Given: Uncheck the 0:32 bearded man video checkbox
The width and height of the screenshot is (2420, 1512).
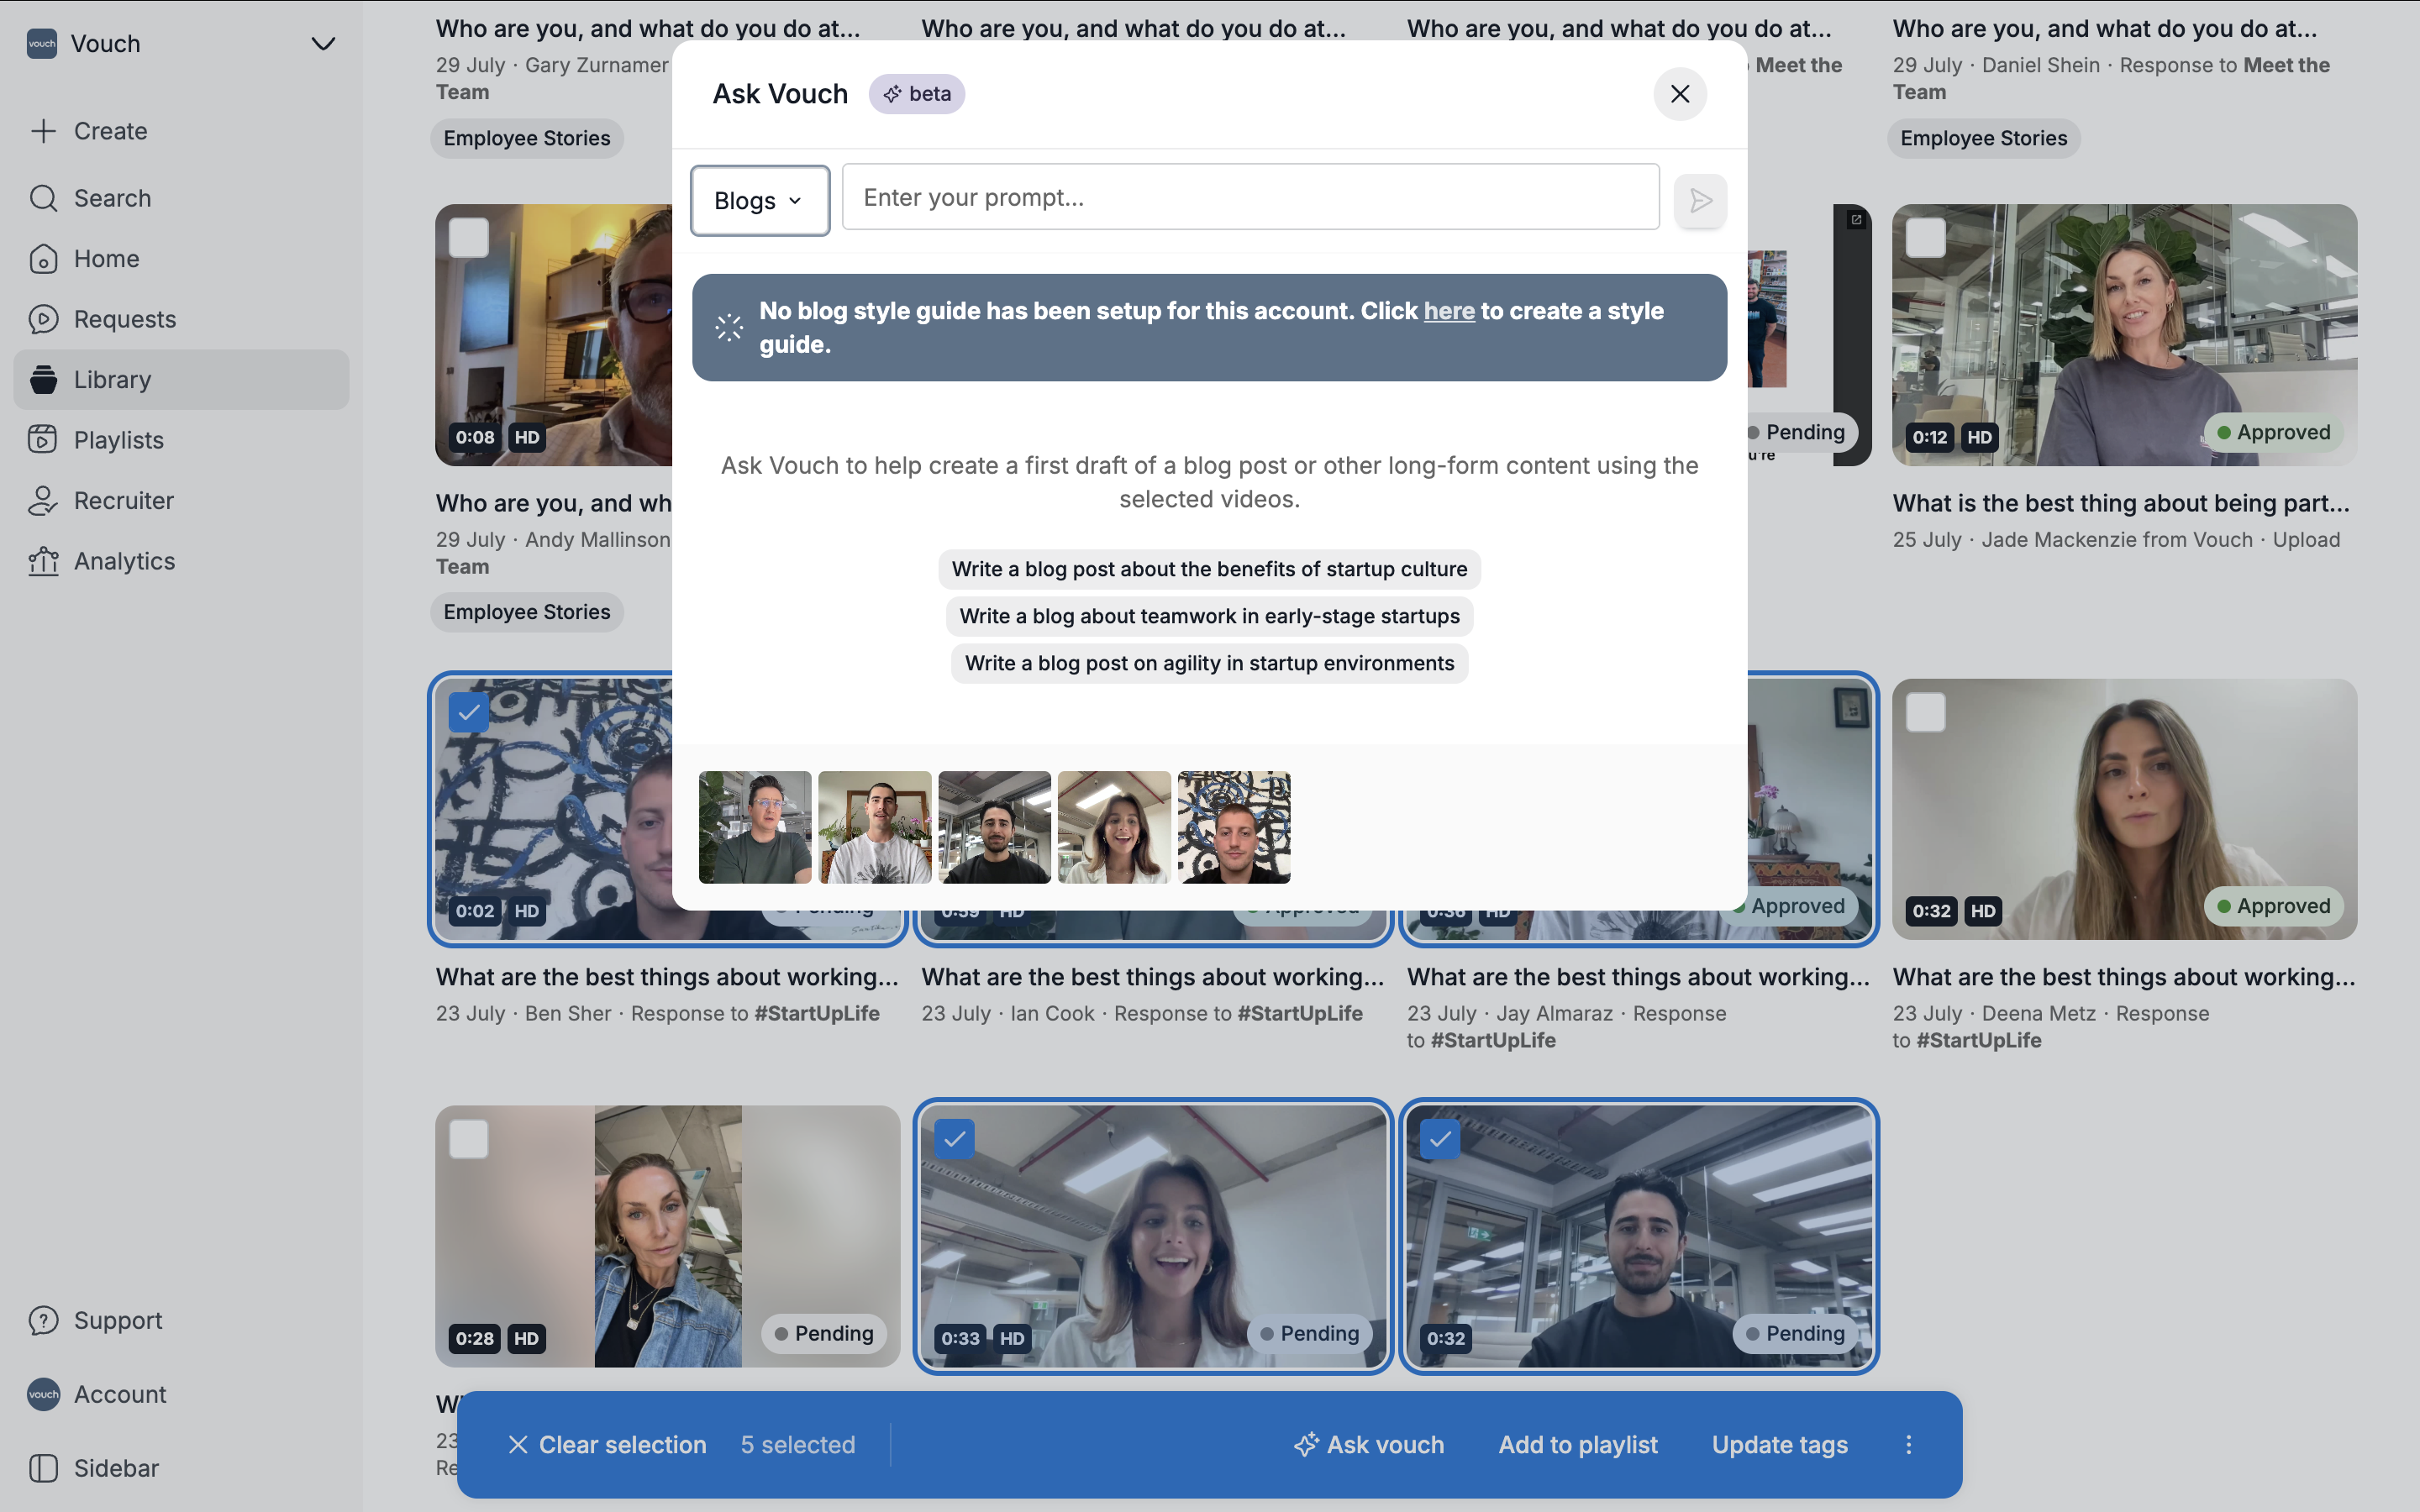Looking at the screenshot, I should pos(1440,1139).
